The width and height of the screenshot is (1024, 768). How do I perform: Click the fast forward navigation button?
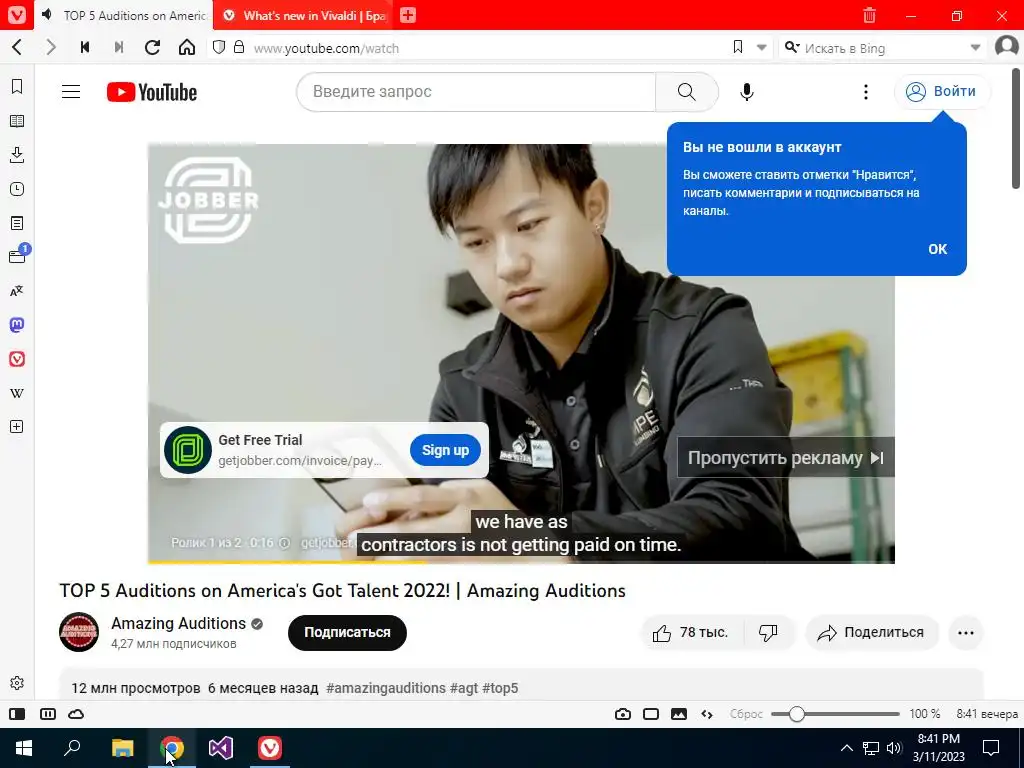[119, 47]
